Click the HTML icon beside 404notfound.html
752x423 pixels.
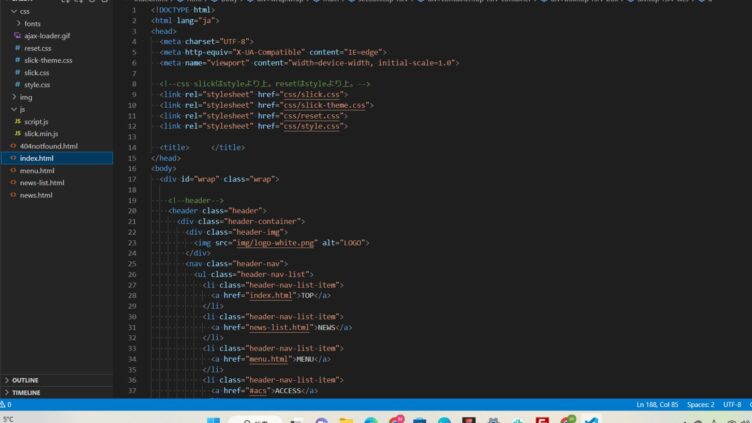pyautogui.click(x=12, y=146)
